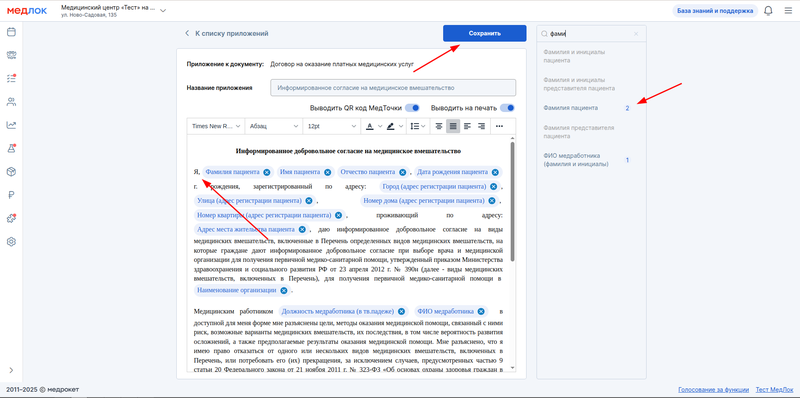This screenshot has width=800, height=398.
Task: Toggle 'Выводить на печать' switch
Action: (507, 108)
